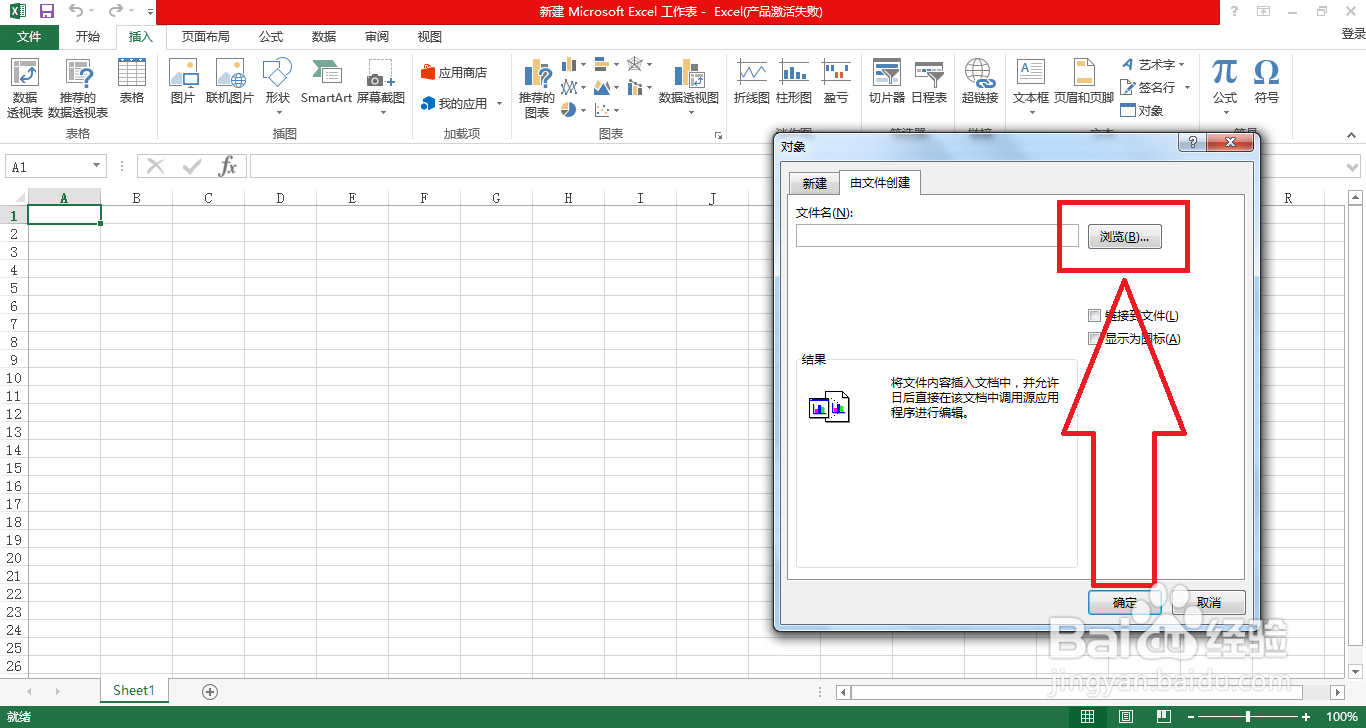The width and height of the screenshot is (1366, 728).
Task: Open the Office Store (应用商店)
Action: [455, 73]
